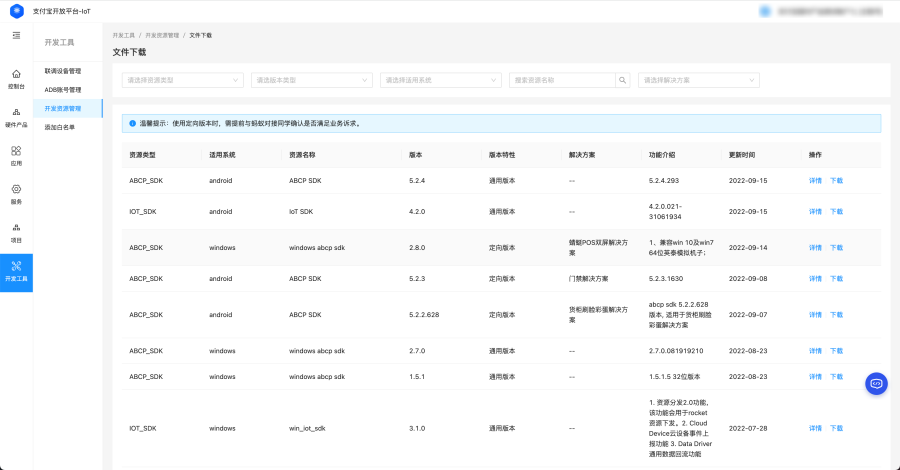Click the 5.2.4.293 feature description cell
Screen dimensions: 900x470
664,181
